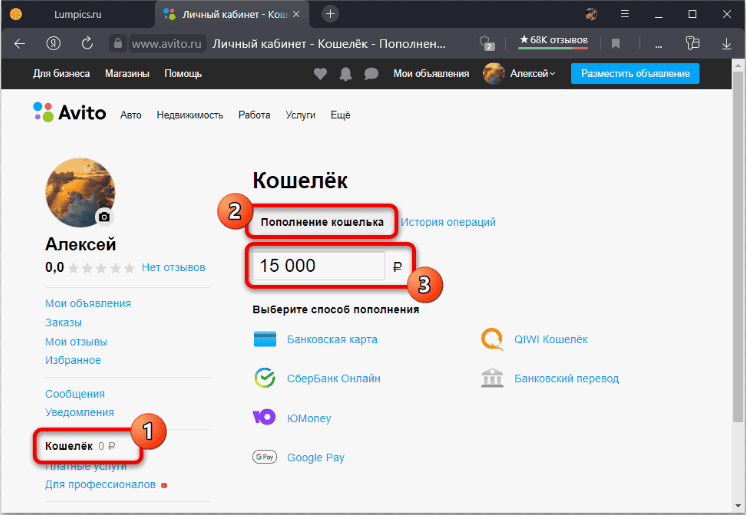This screenshot has width=746, height=515.
Task: Open the Авто category
Action: point(131,115)
